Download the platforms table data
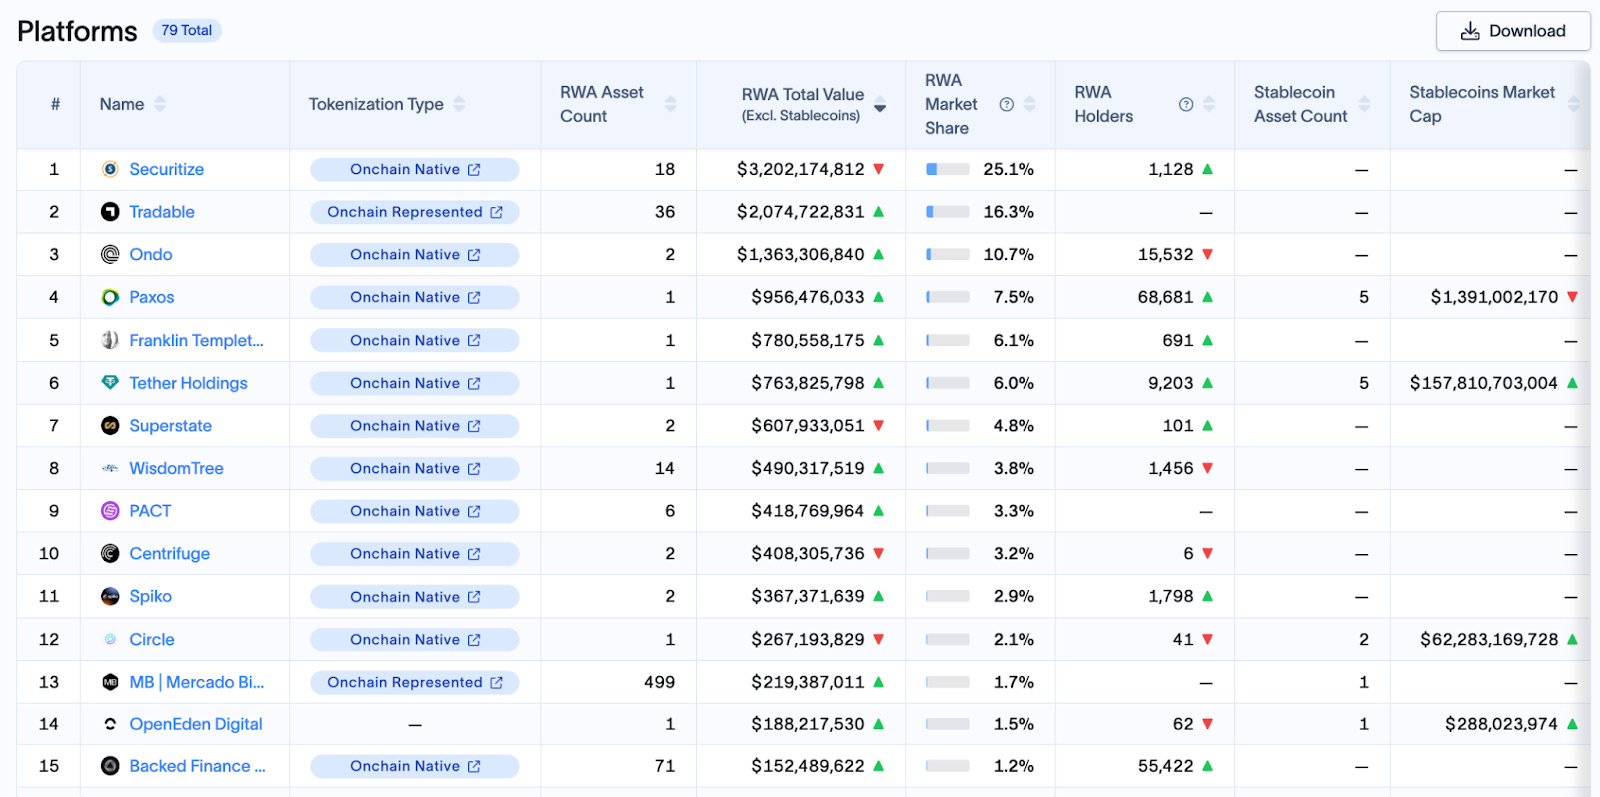The width and height of the screenshot is (1600, 797). 1513,31
